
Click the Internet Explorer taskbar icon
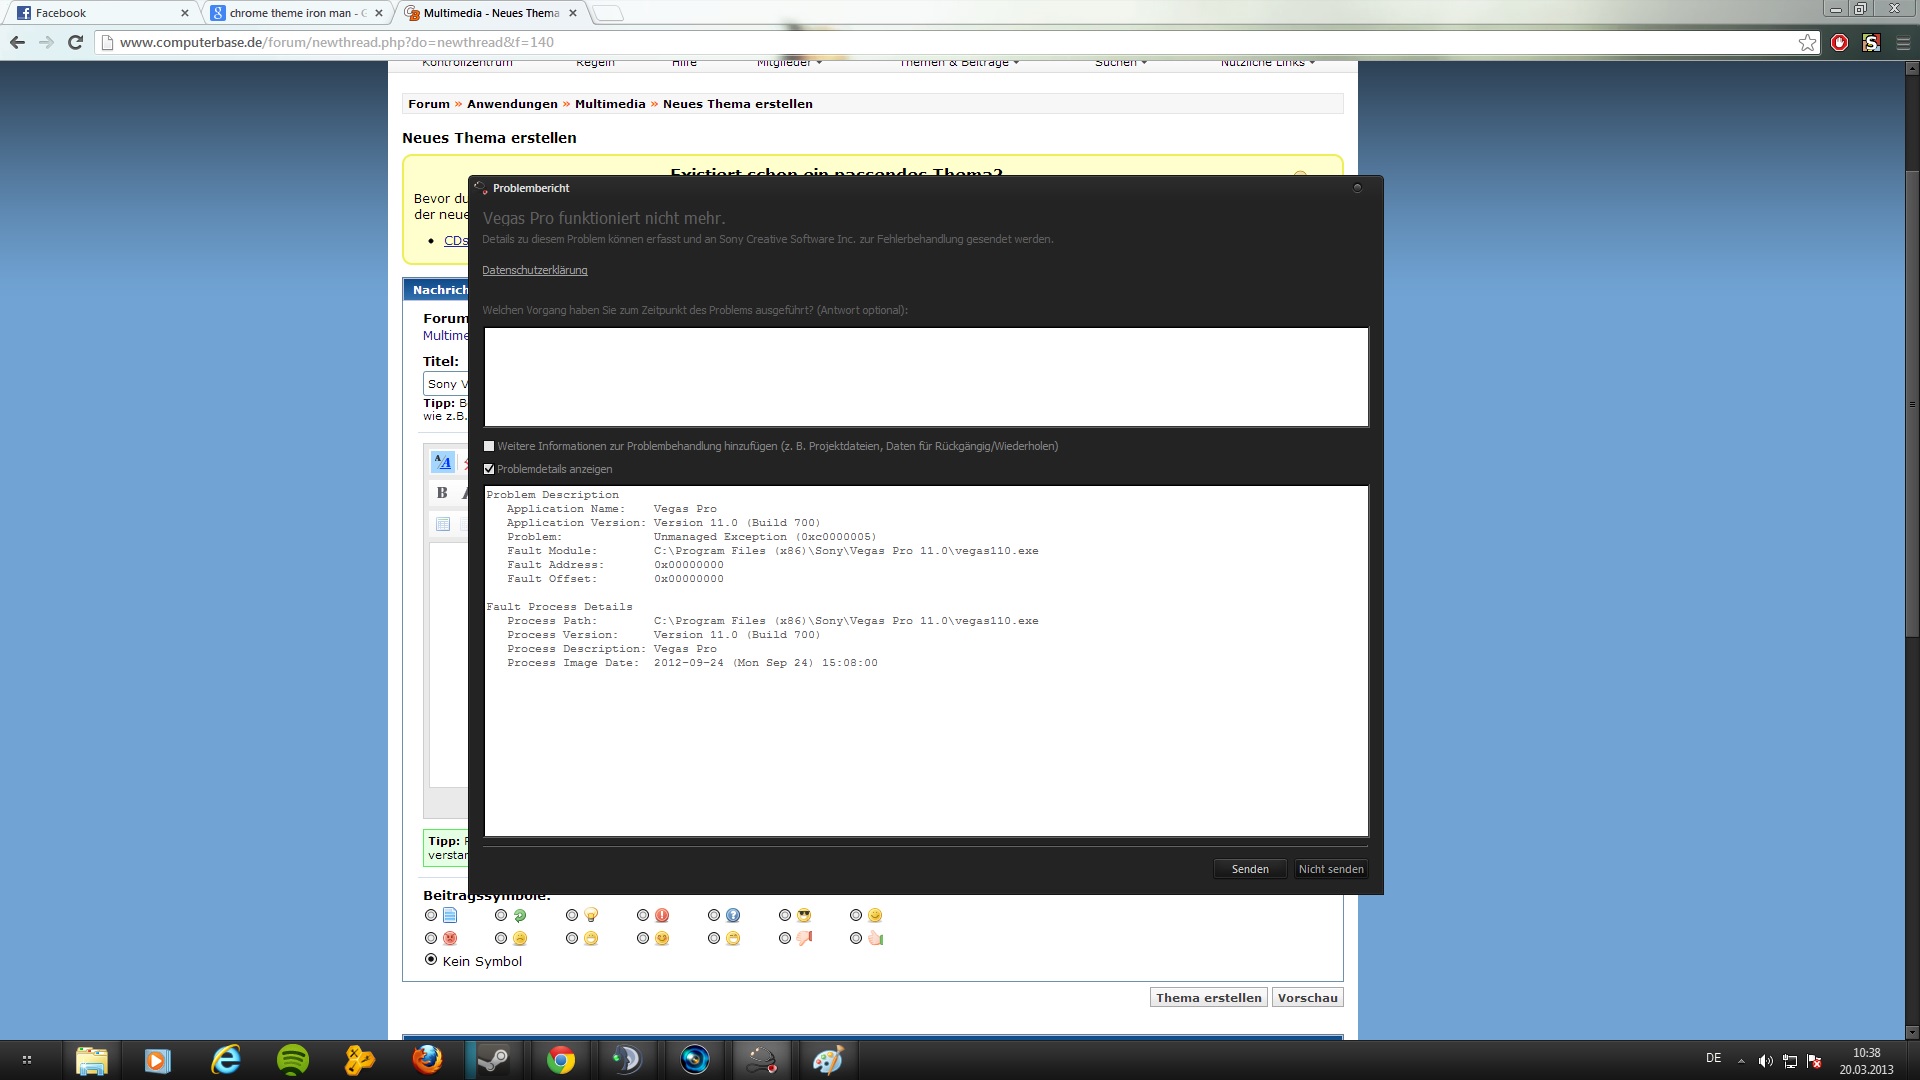click(x=226, y=1059)
